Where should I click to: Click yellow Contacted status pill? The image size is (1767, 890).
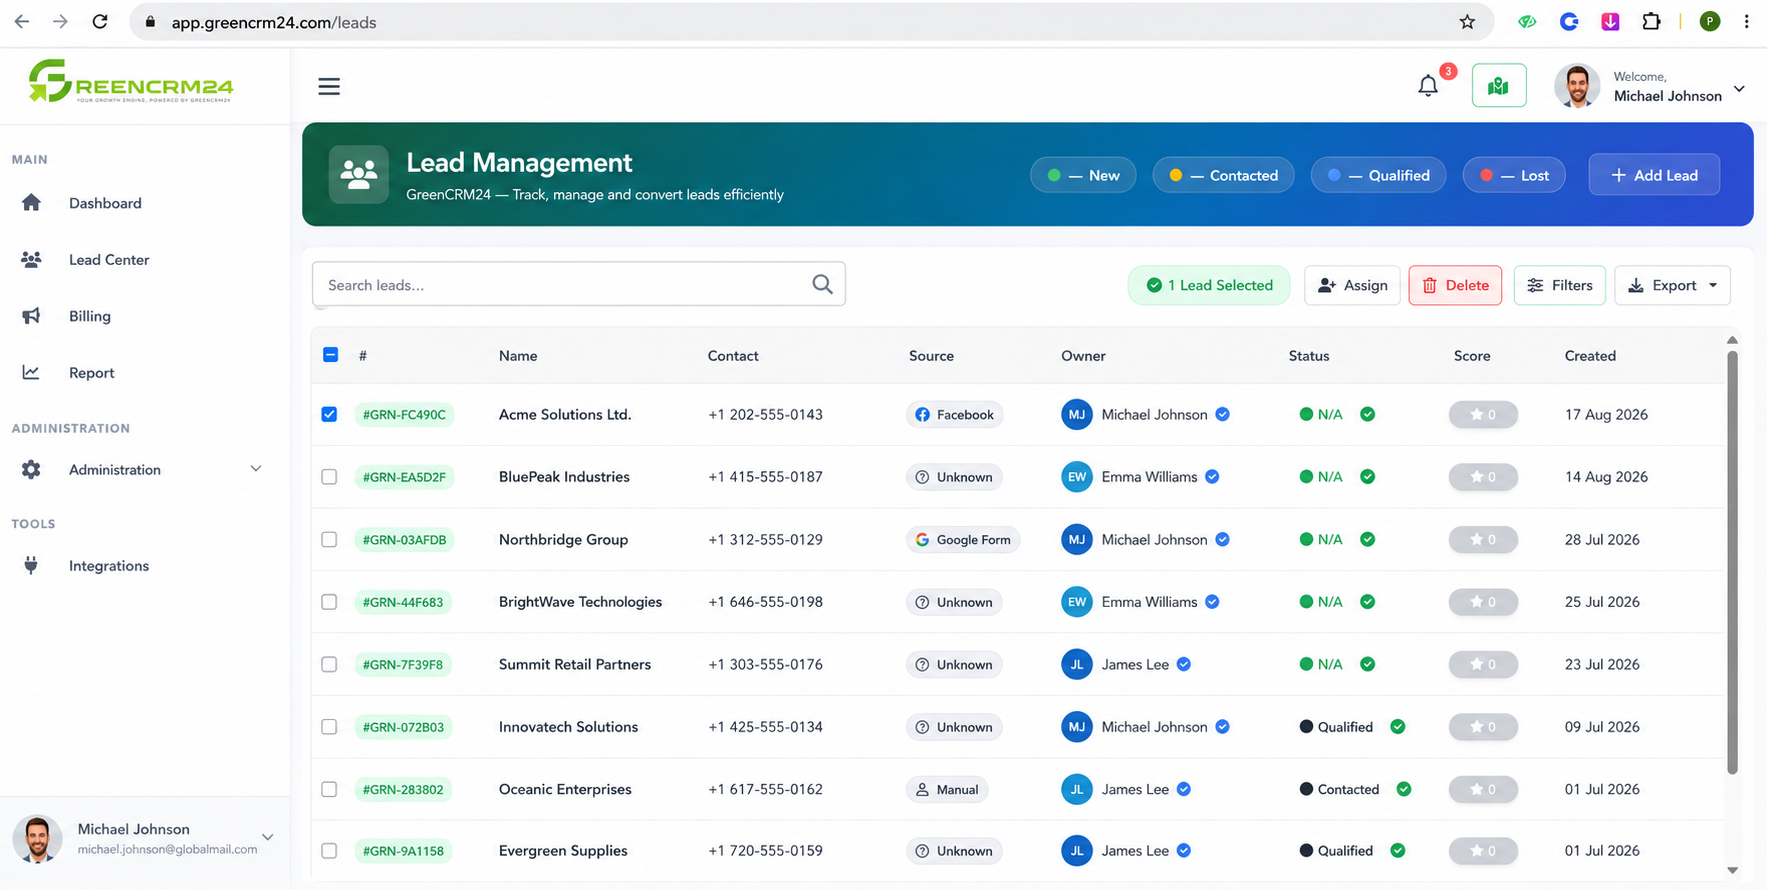pyautogui.click(x=1223, y=175)
